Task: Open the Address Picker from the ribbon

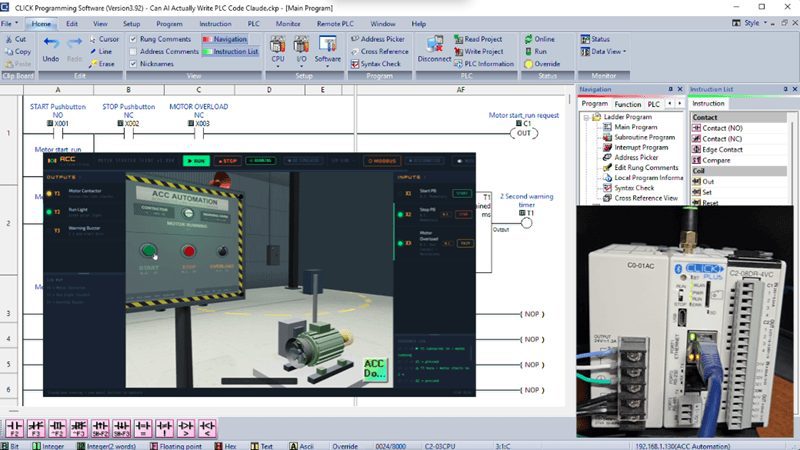Action: (378, 39)
